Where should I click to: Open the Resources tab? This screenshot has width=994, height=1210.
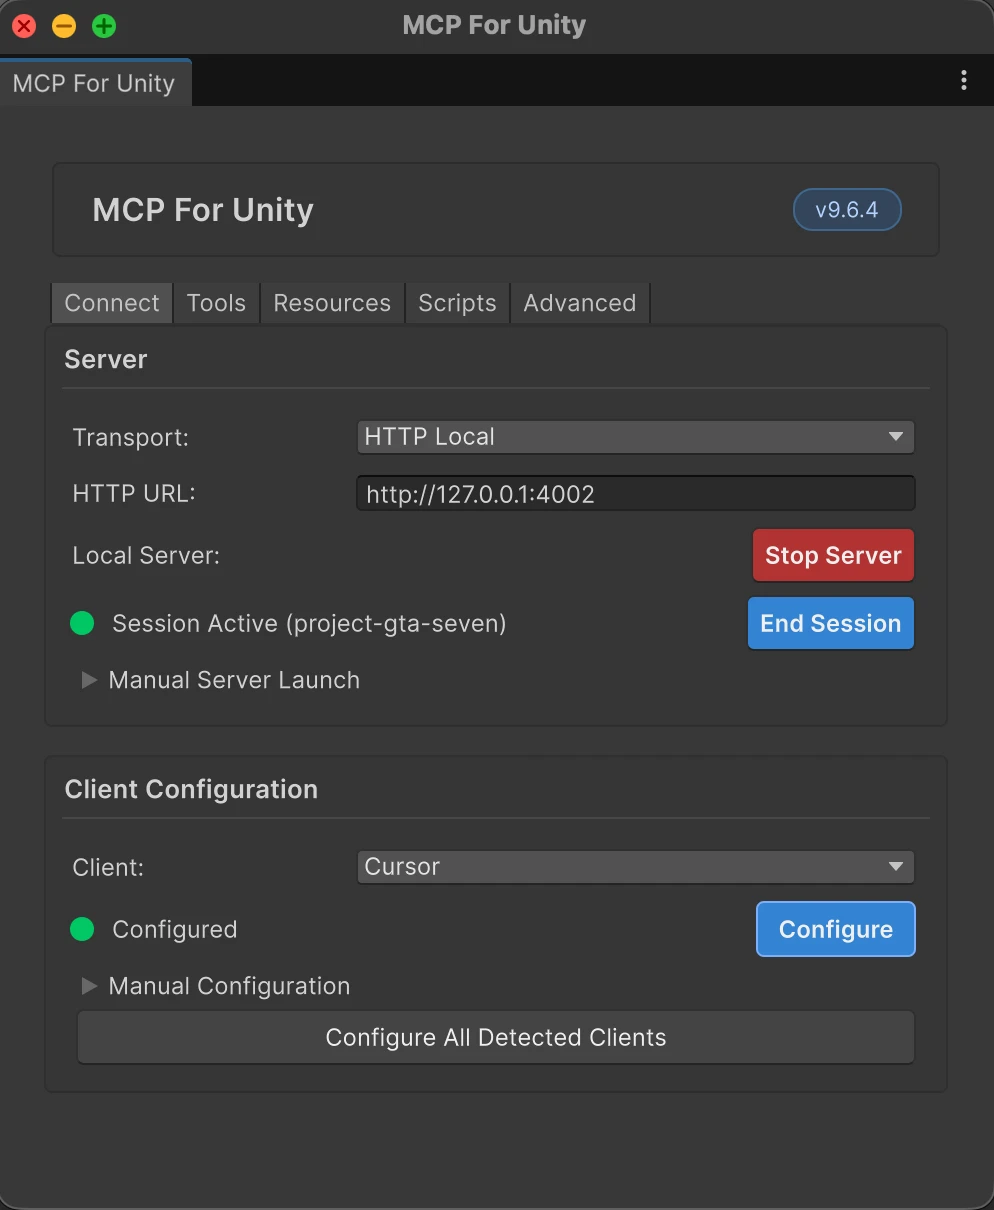click(x=332, y=303)
